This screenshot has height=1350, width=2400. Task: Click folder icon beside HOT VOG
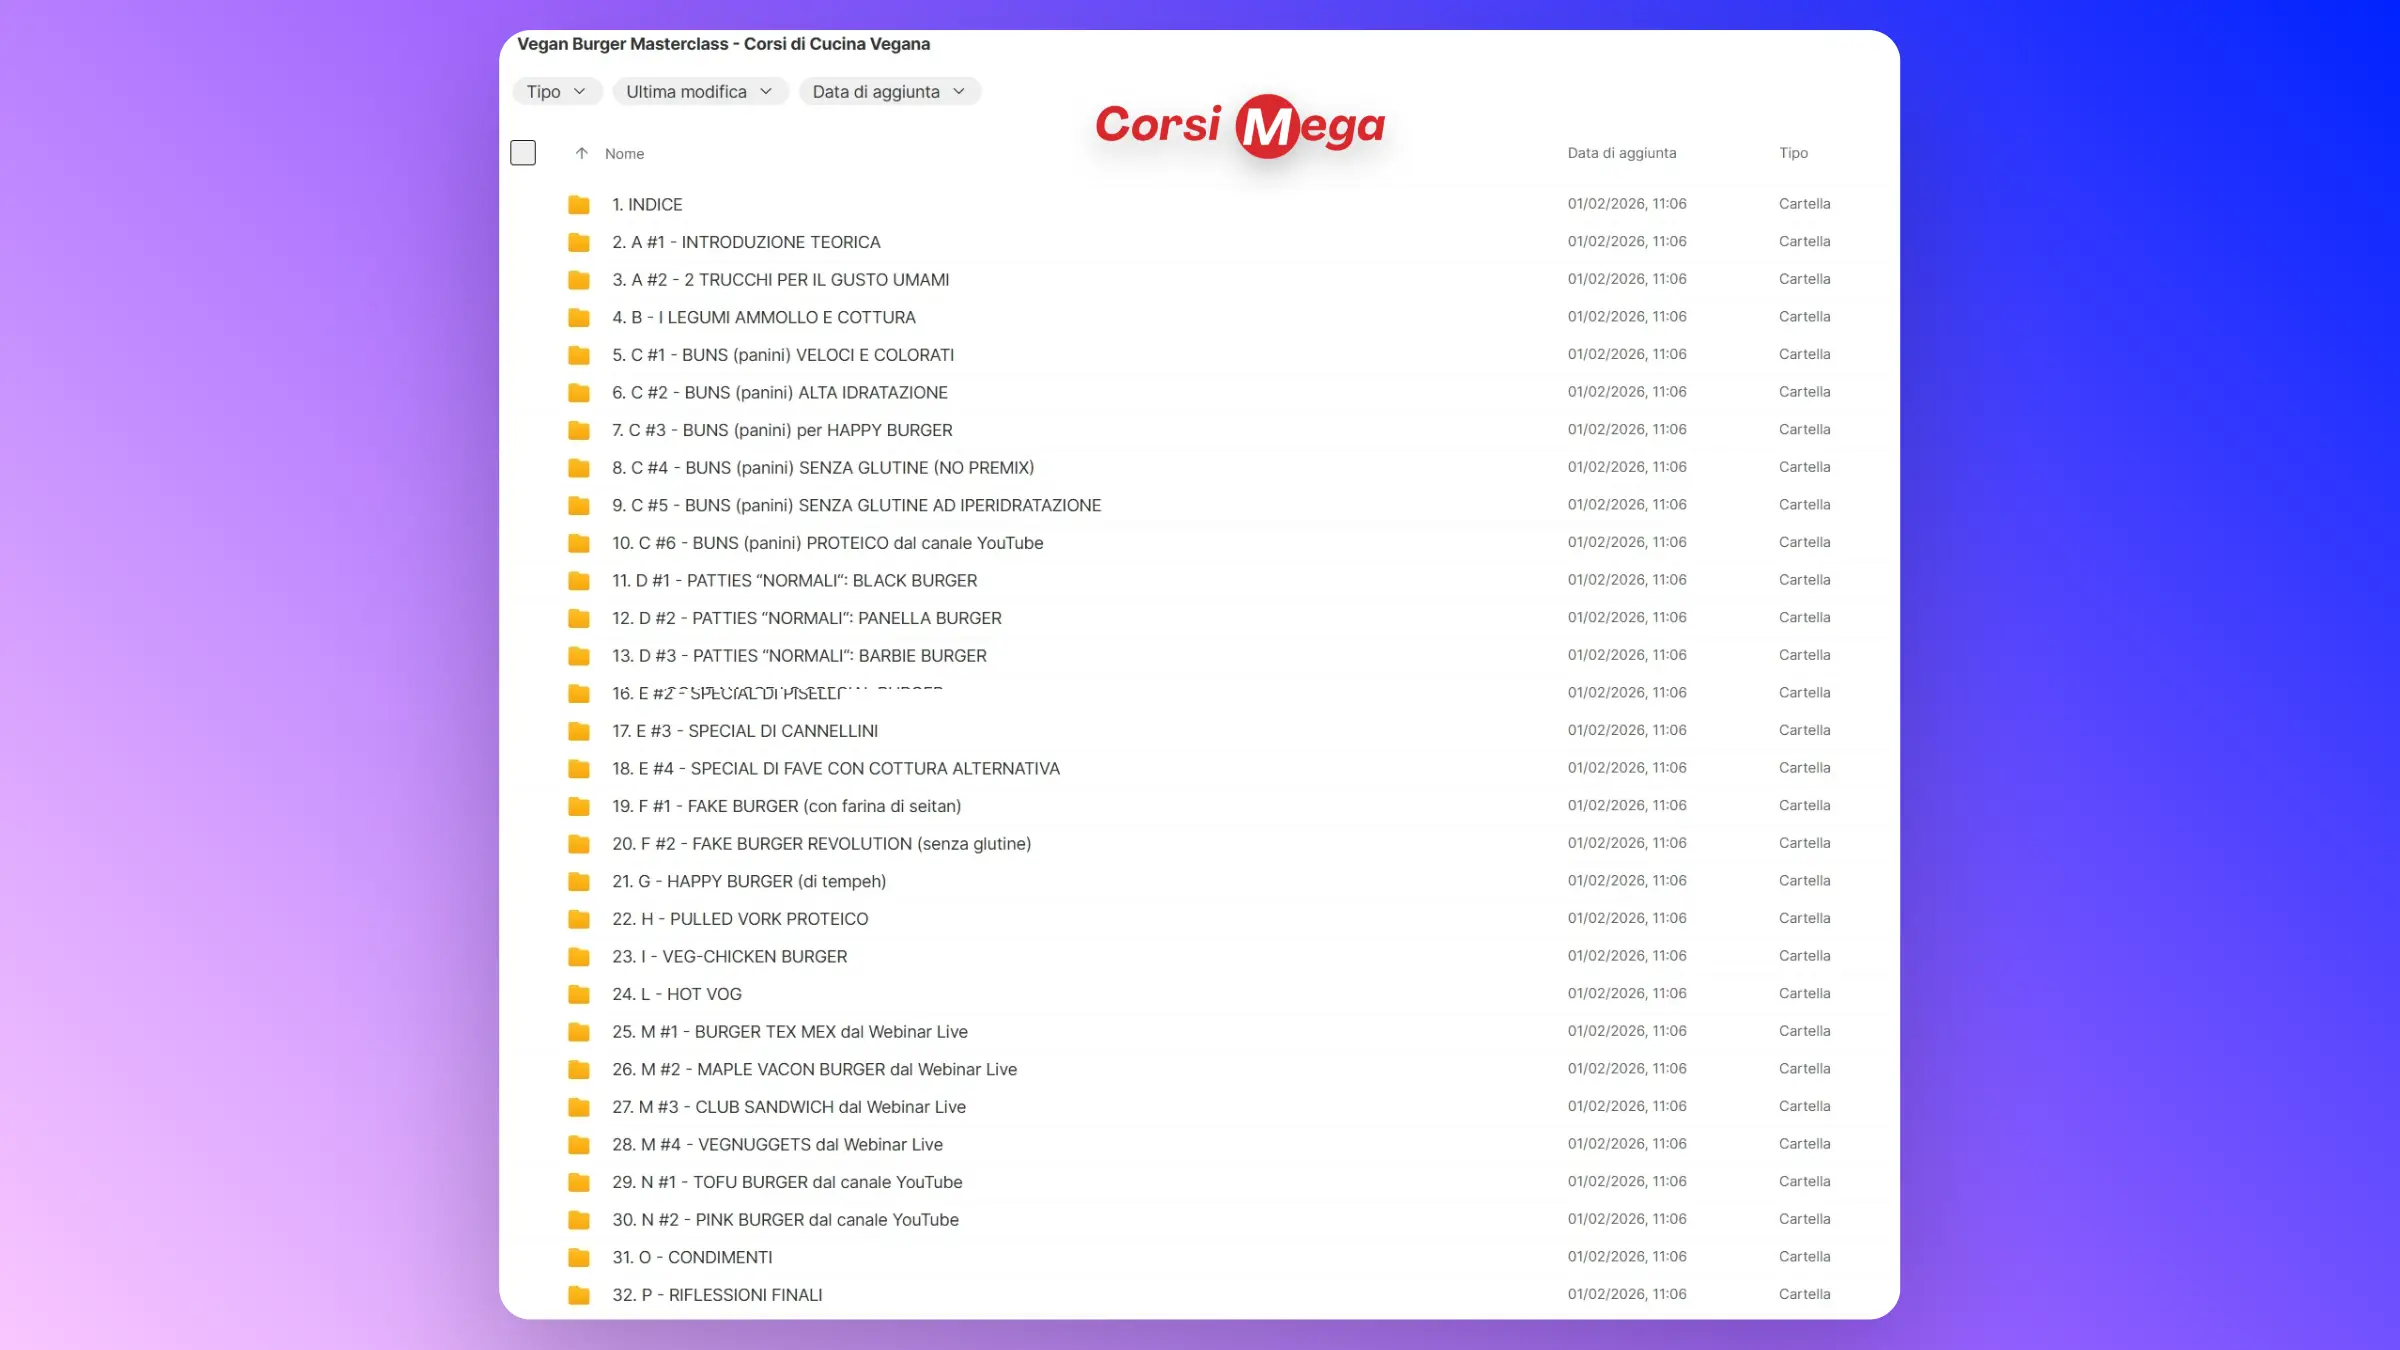pyautogui.click(x=578, y=994)
